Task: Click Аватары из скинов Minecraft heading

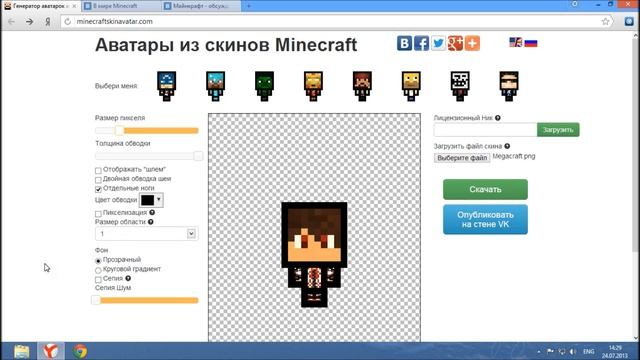Action: [x=226, y=45]
